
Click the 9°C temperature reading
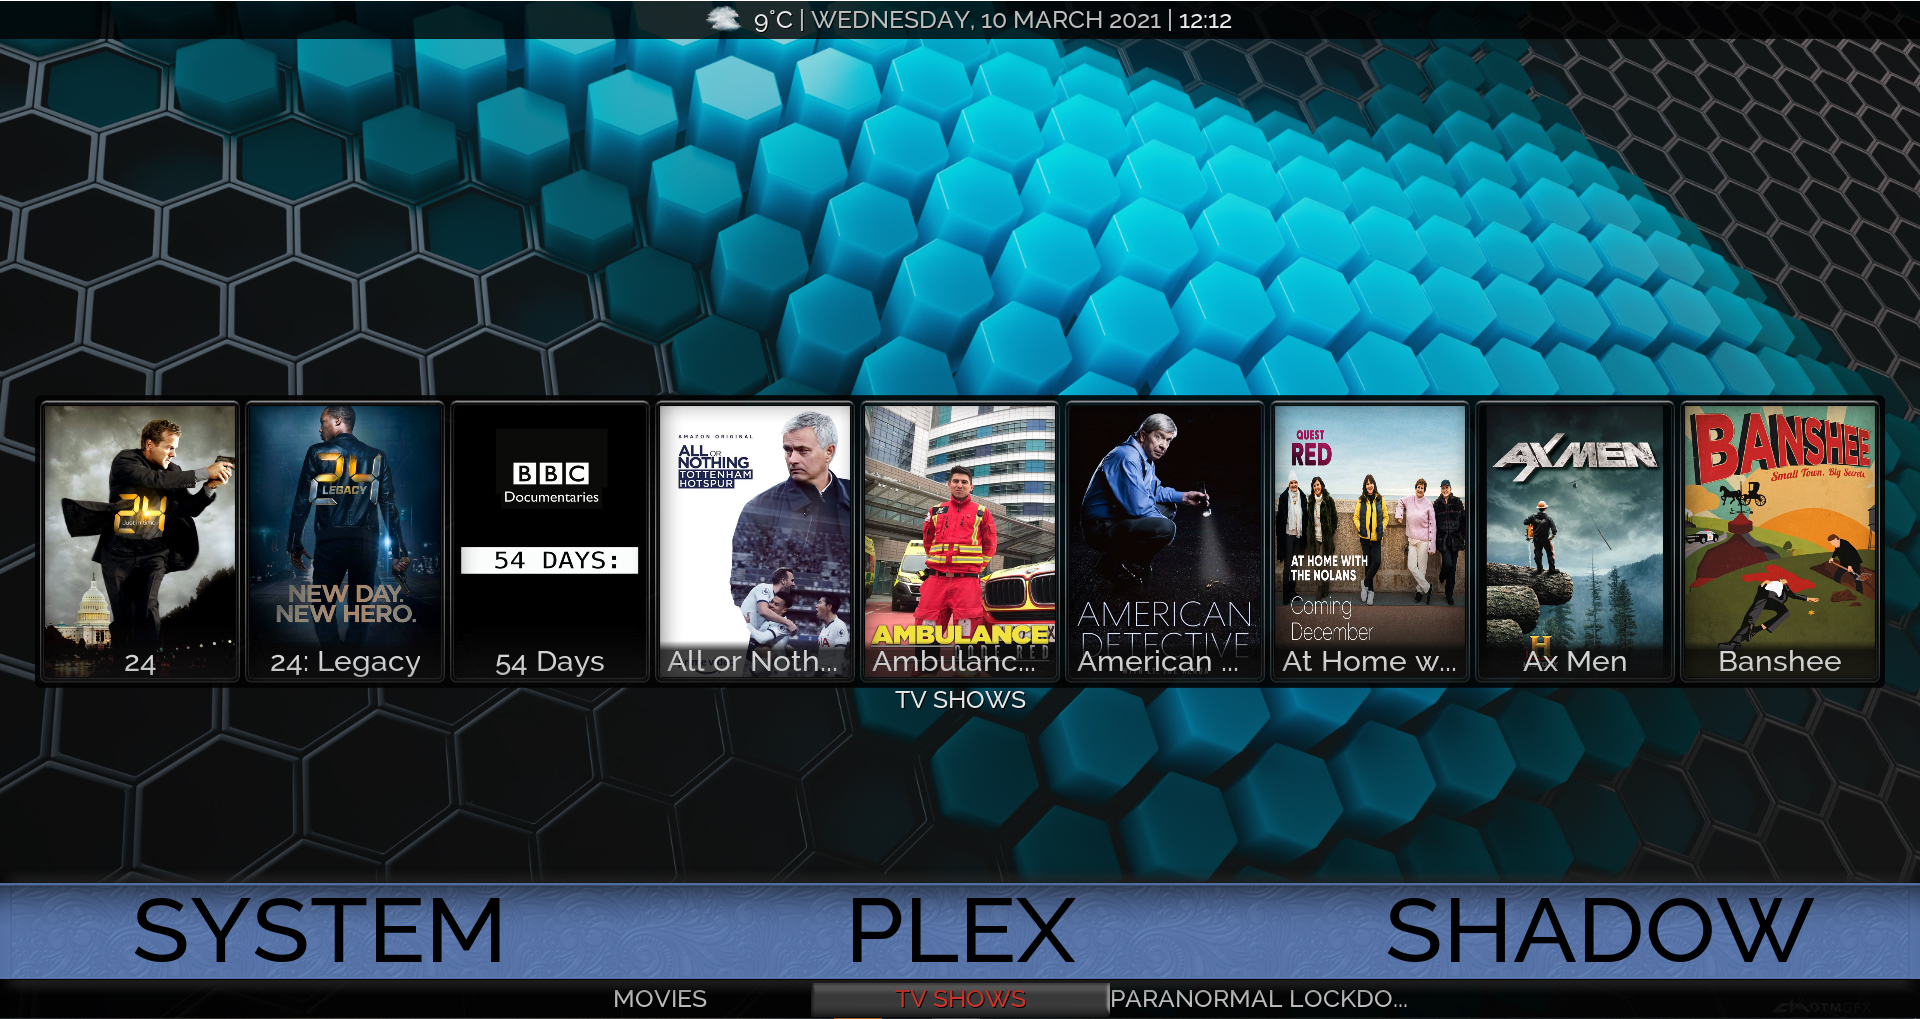point(773,20)
